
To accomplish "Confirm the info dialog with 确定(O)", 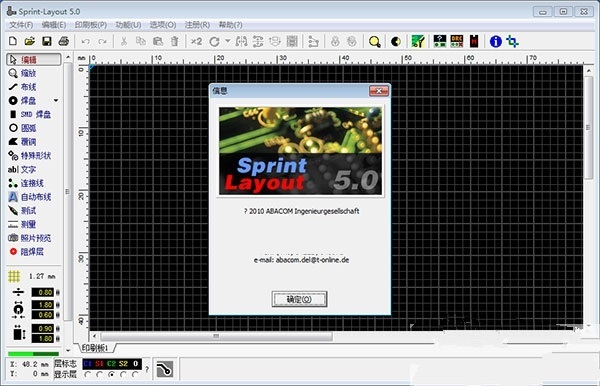I will 299,299.
